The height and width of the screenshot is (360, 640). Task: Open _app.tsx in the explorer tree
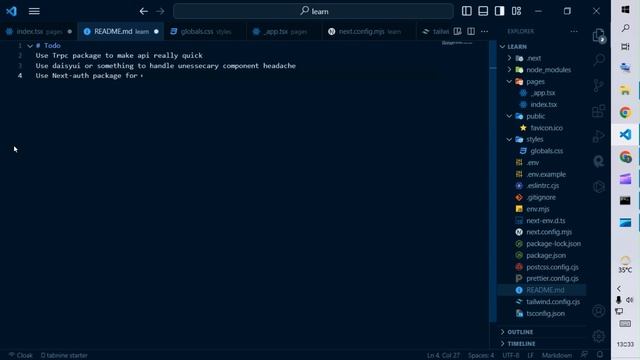click(543, 93)
